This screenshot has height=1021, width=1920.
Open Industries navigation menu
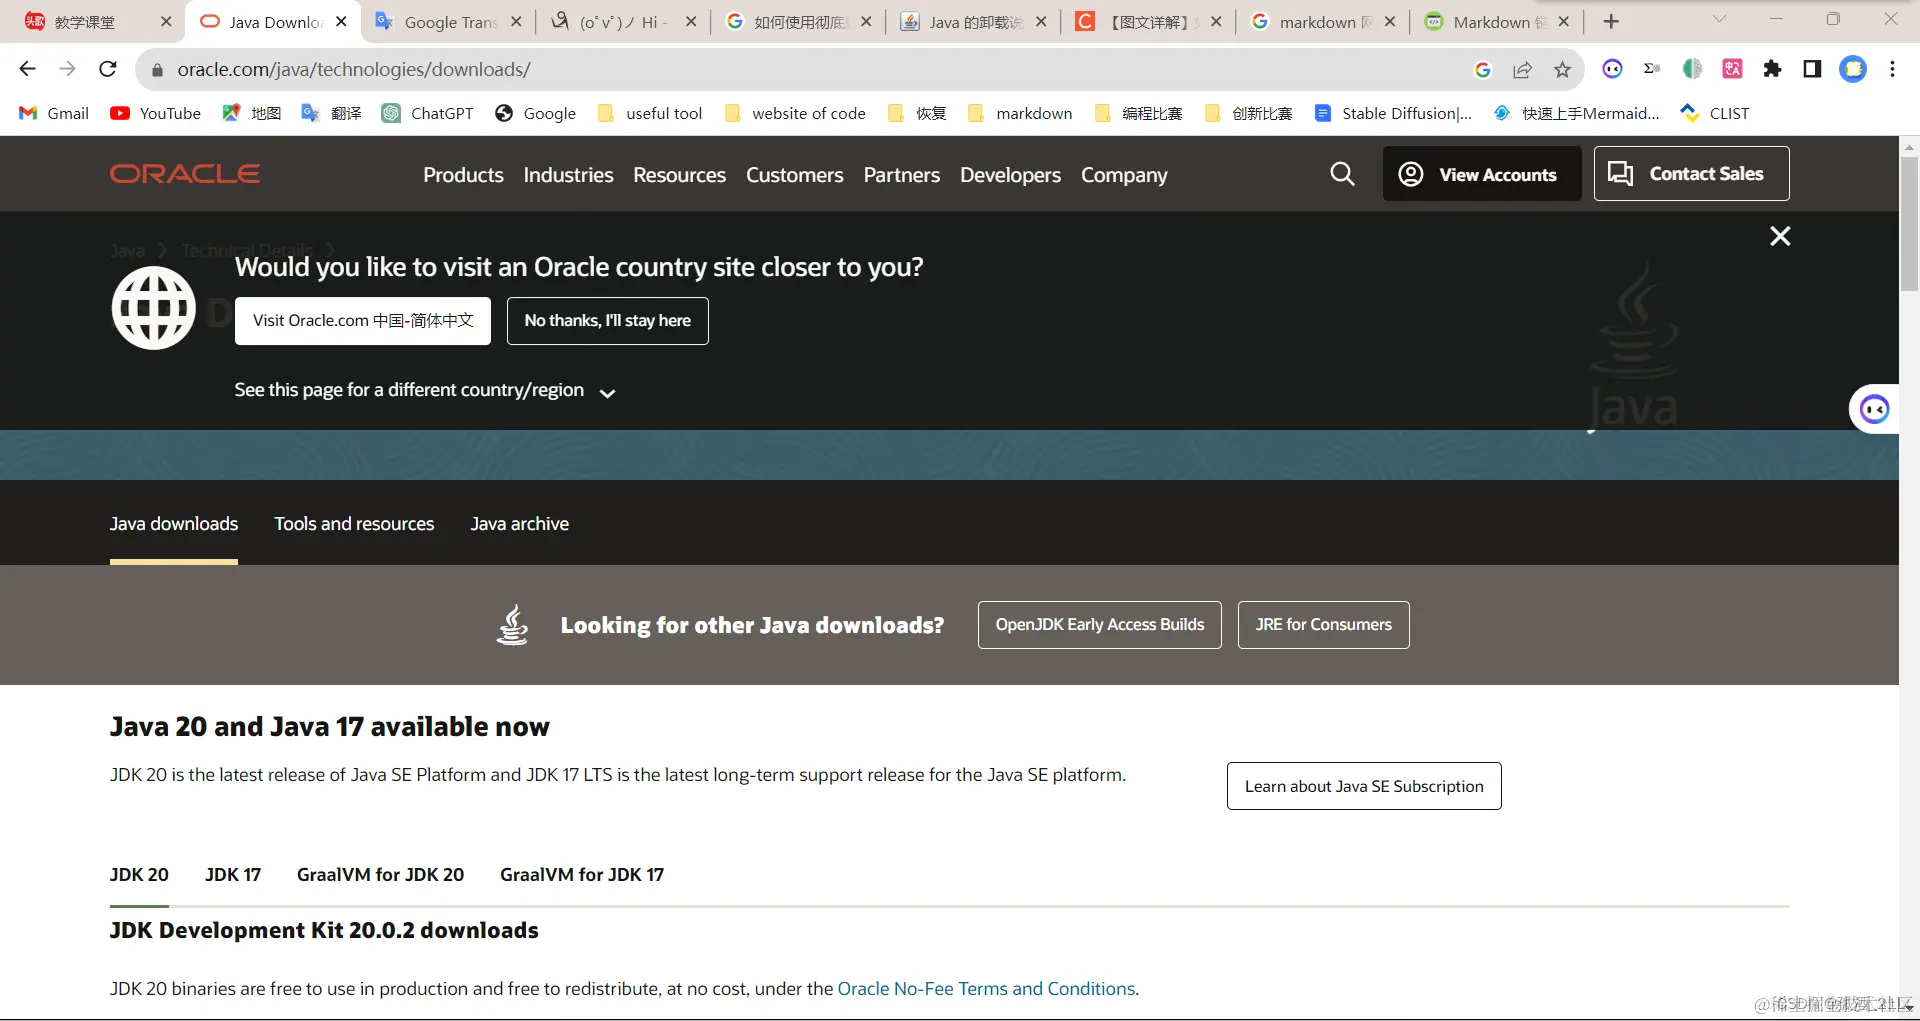(x=568, y=175)
